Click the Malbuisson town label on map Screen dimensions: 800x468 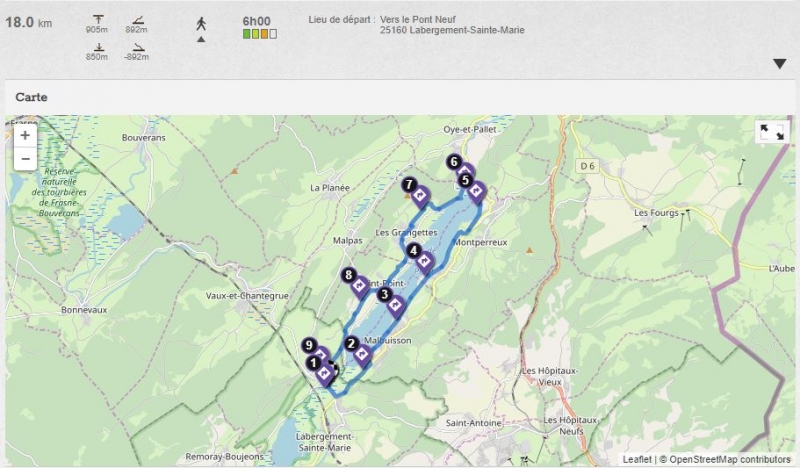388,340
